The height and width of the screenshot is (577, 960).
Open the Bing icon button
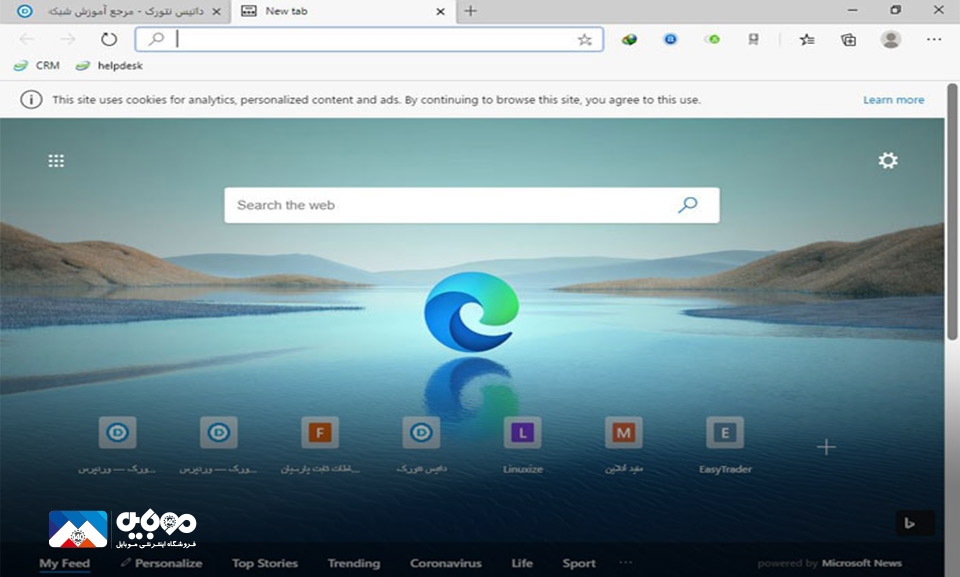(915, 523)
